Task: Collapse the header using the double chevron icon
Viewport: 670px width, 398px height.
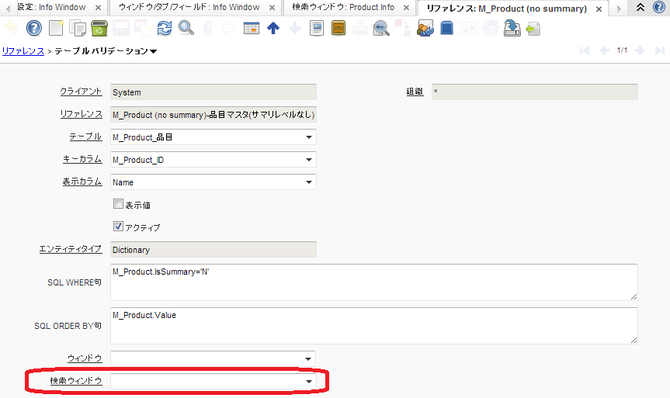Action: click(640, 7)
